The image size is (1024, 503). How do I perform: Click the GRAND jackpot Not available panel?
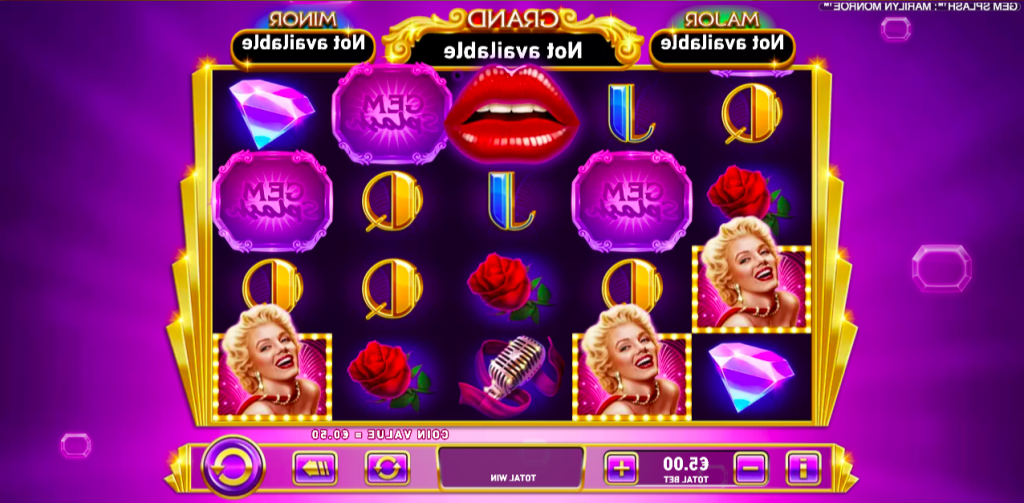pos(512,51)
